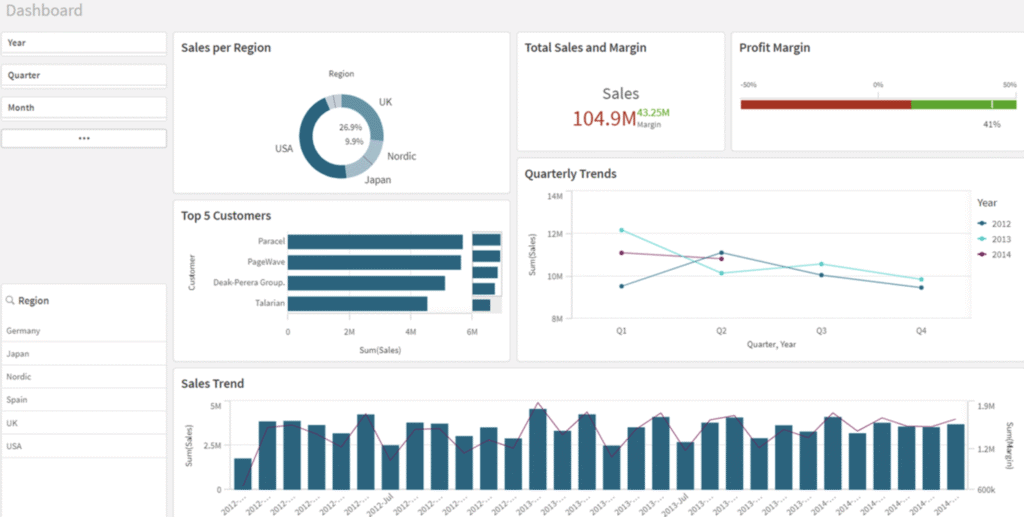Open the Year filter pane
This screenshot has height=517, width=1024.
(x=84, y=43)
